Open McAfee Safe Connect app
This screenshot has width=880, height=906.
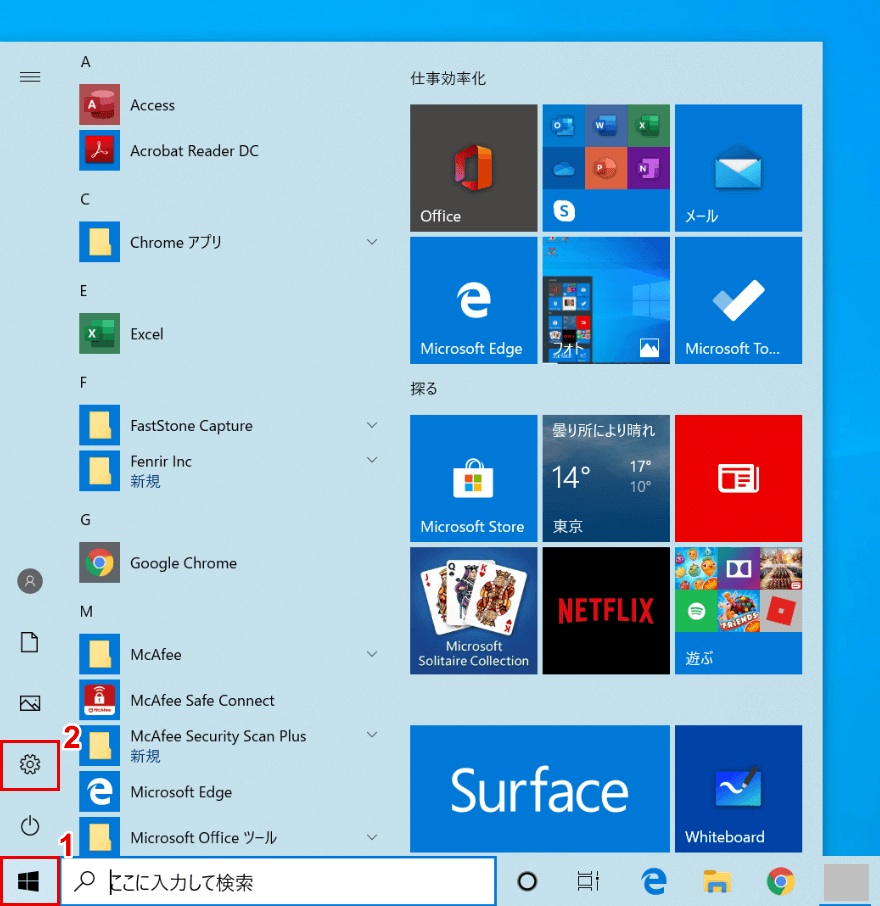tap(229, 700)
